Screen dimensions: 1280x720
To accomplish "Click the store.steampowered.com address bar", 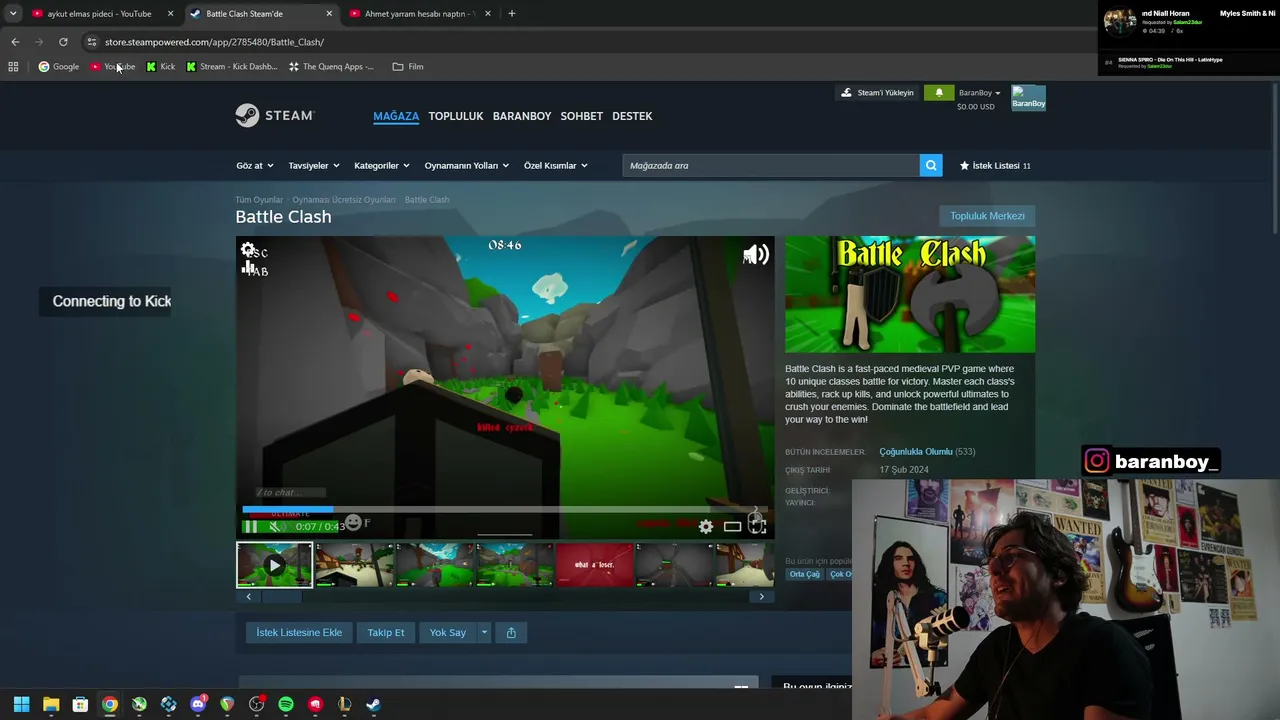I will point(214,42).
